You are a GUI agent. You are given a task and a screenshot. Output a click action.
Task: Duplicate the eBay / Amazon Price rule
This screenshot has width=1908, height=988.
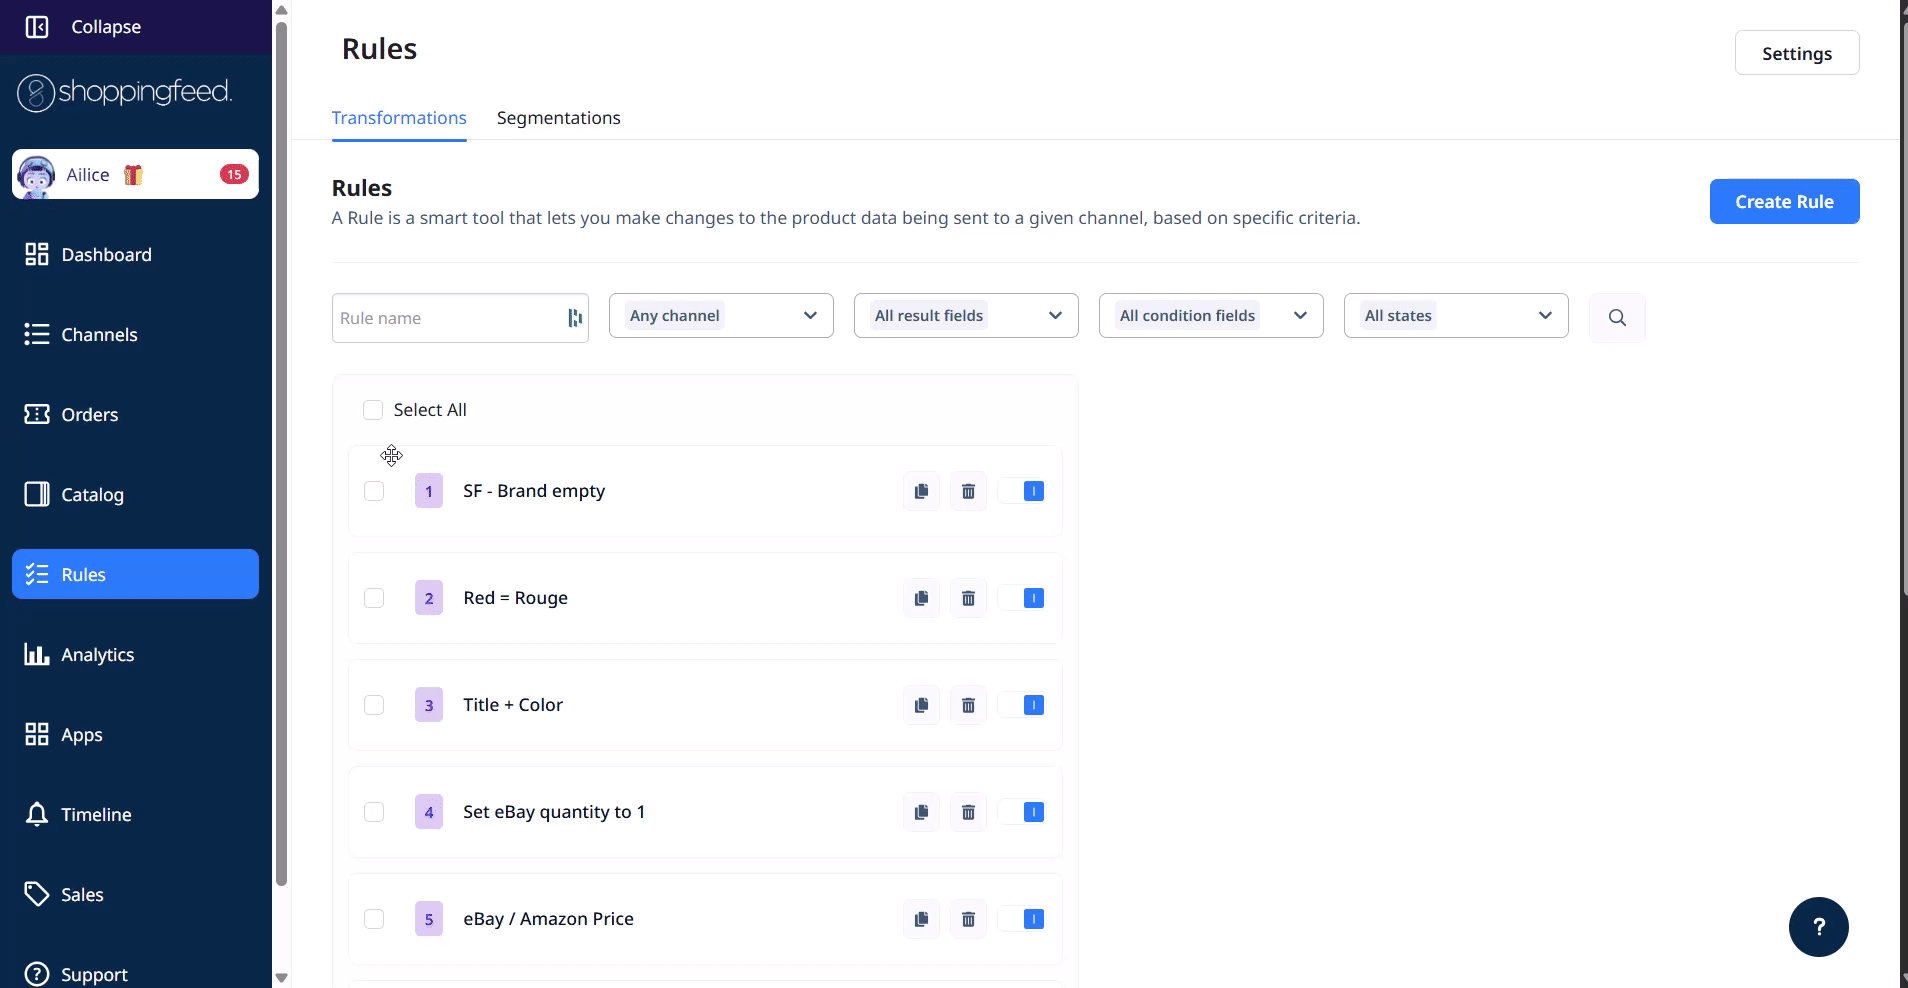click(x=921, y=919)
